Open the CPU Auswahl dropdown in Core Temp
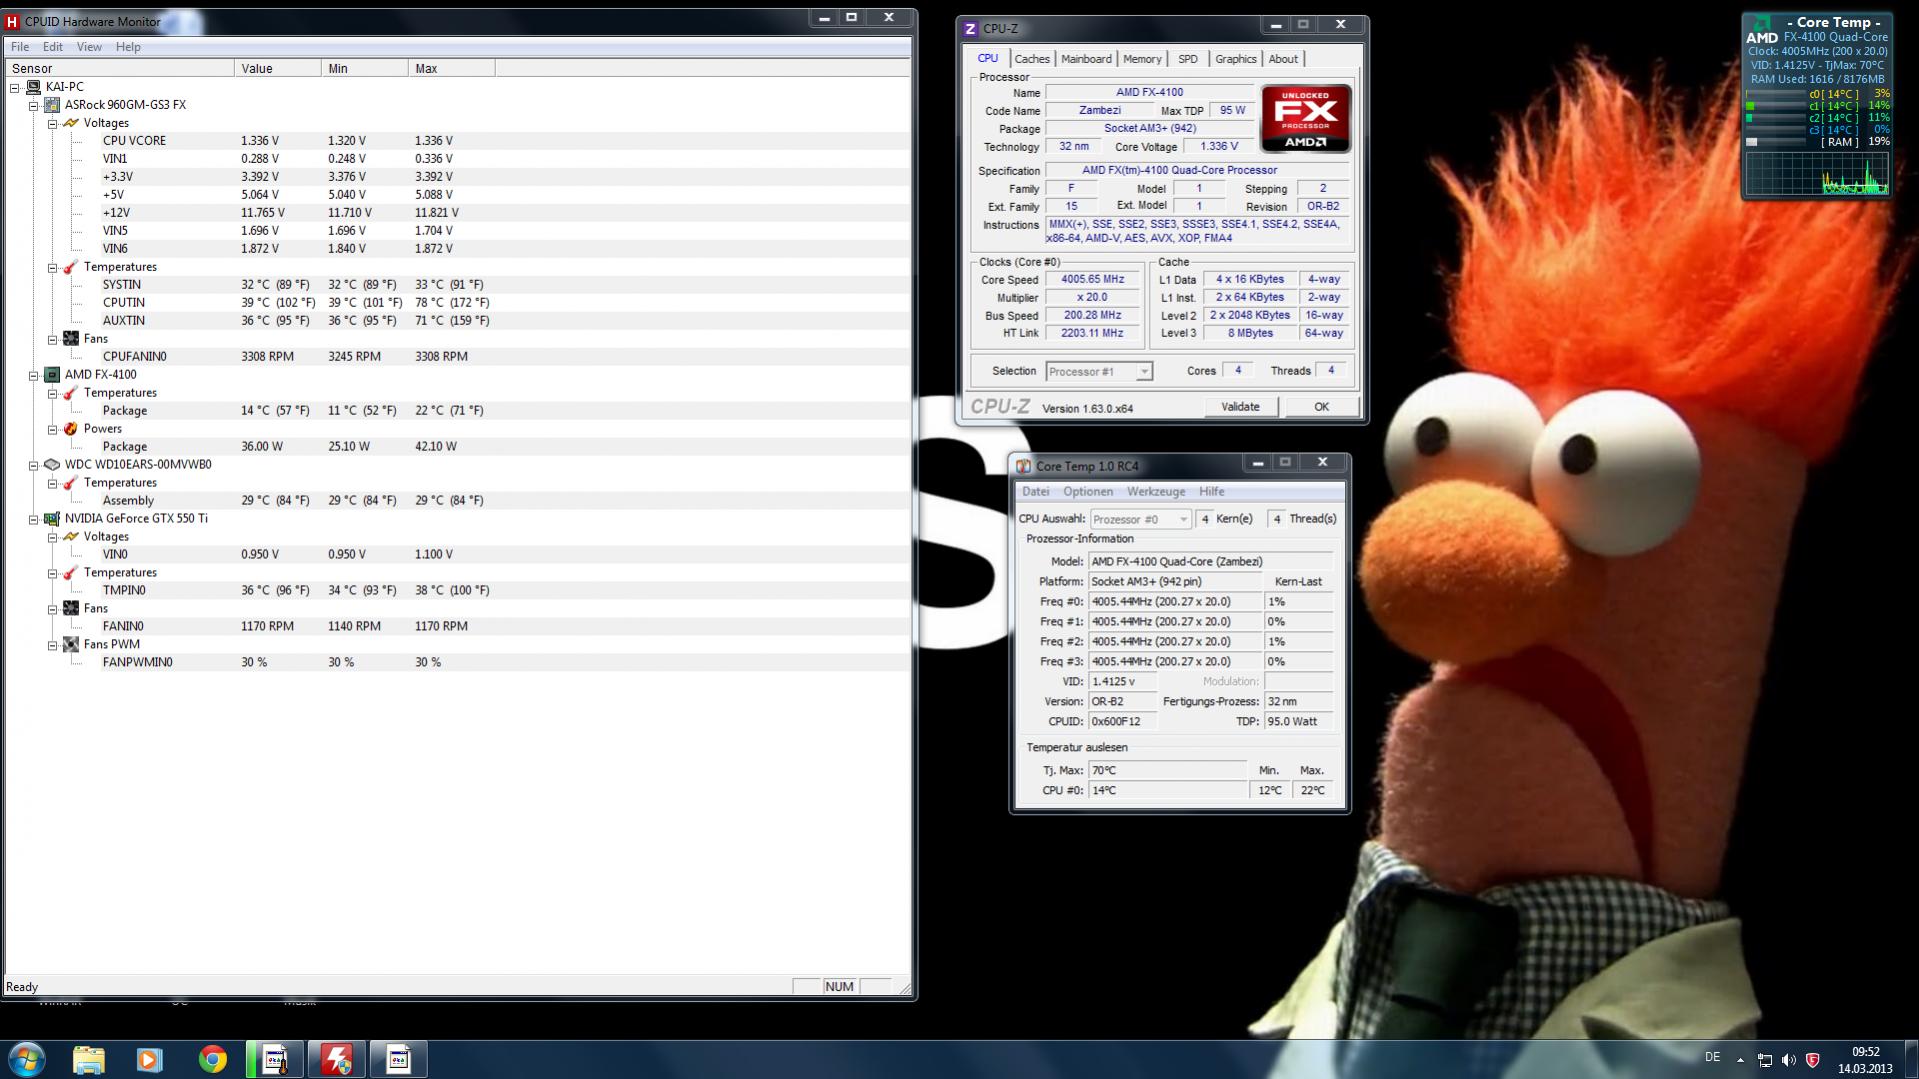The image size is (1919, 1079). tap(1140, 519)
